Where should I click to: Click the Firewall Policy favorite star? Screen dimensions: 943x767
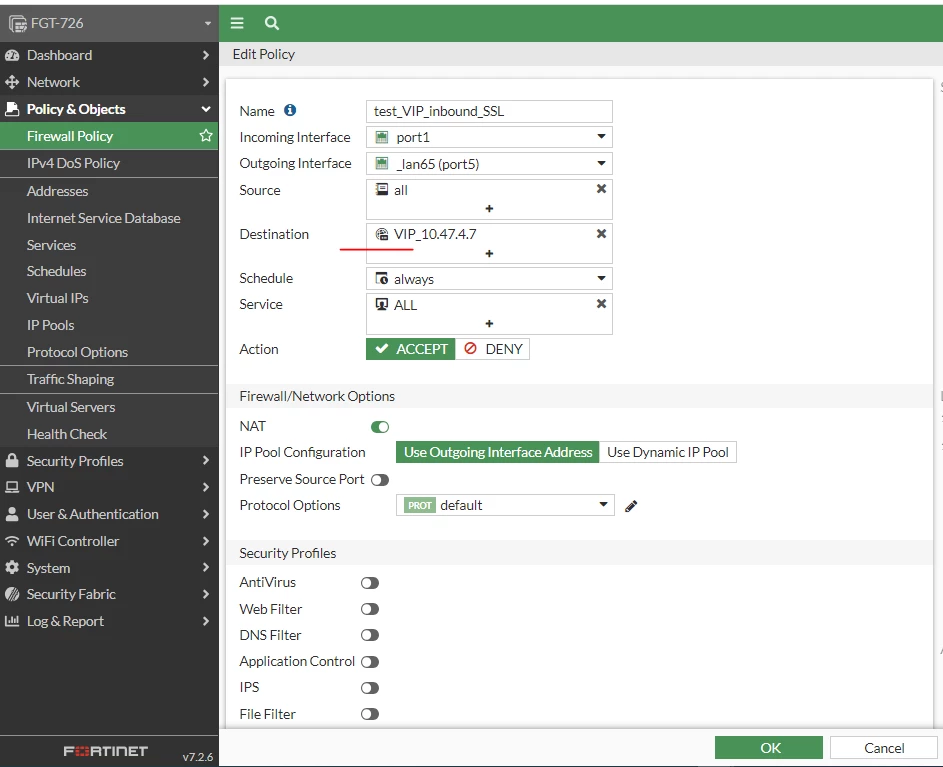(206, 135)
